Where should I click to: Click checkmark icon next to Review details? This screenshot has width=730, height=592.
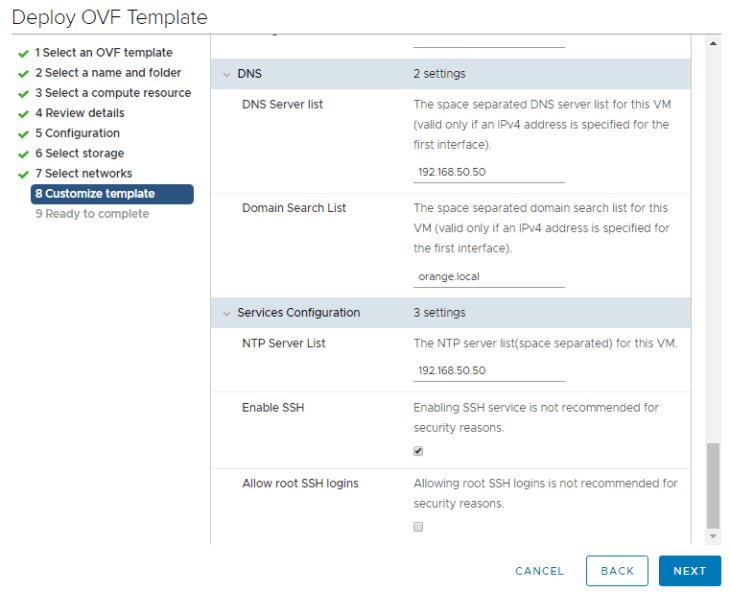coord(23,114)
